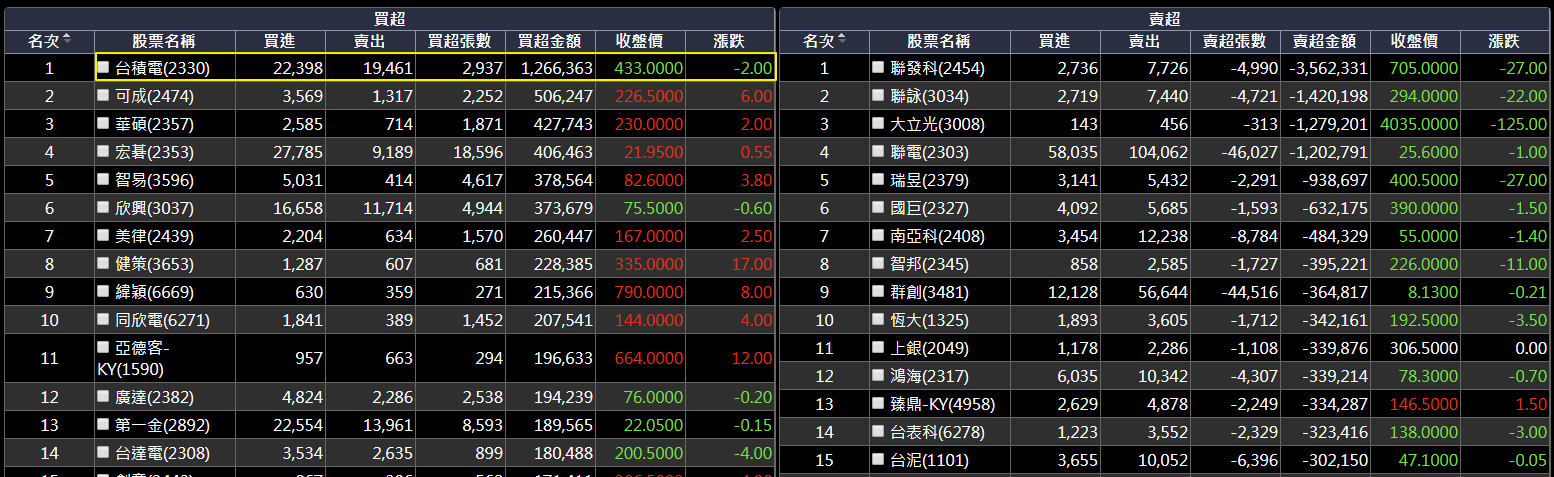Check the 欣興(3037) row checkbox
The width and height of the screenshot is (1554, 477).
click(104, 208)
